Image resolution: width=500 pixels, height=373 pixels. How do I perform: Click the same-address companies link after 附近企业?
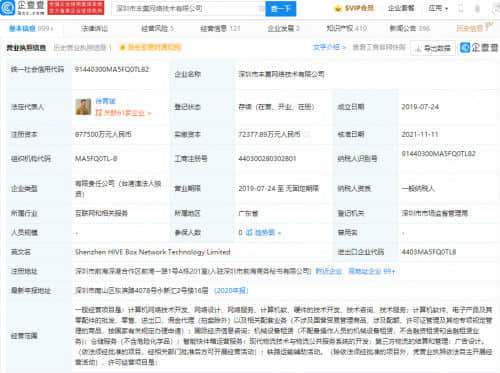tap(372, 271)
